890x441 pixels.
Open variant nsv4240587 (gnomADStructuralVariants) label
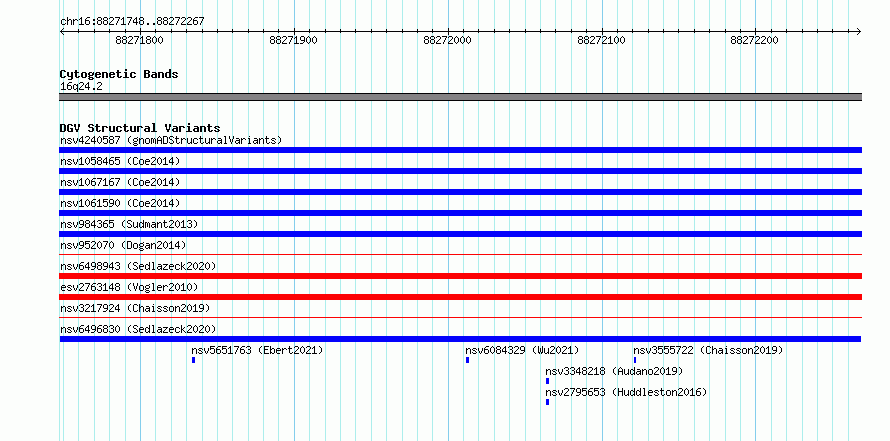[x=171, y=140]
